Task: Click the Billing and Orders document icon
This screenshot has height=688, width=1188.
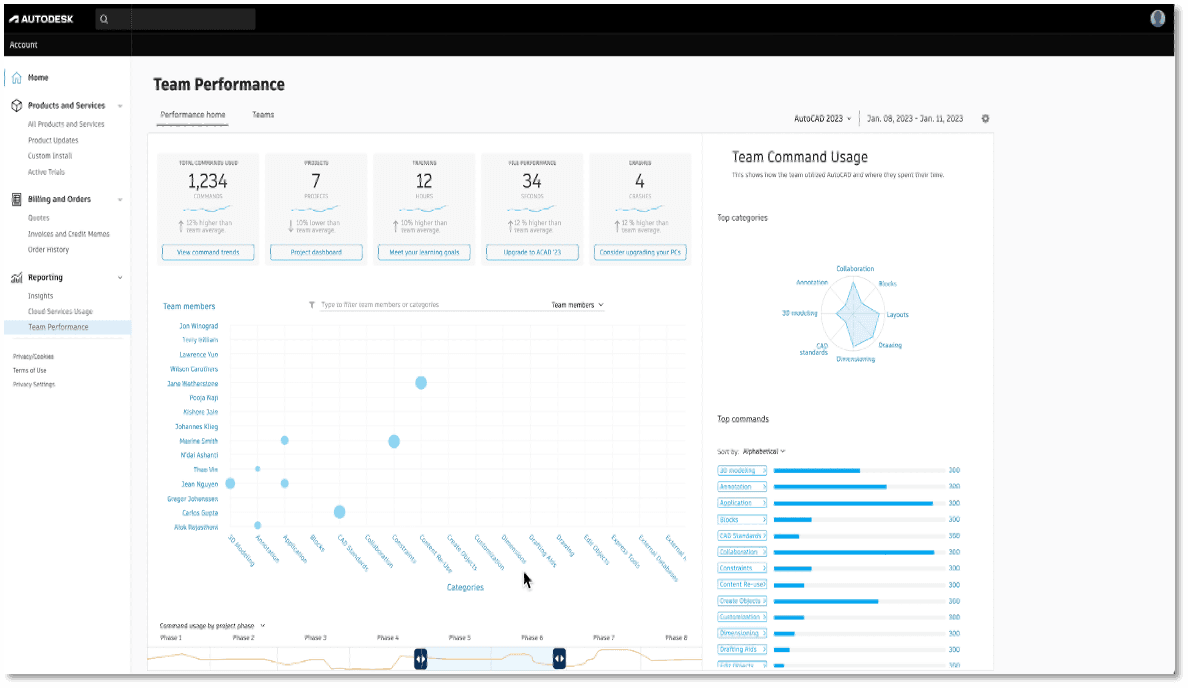Action: pos(17,200)
